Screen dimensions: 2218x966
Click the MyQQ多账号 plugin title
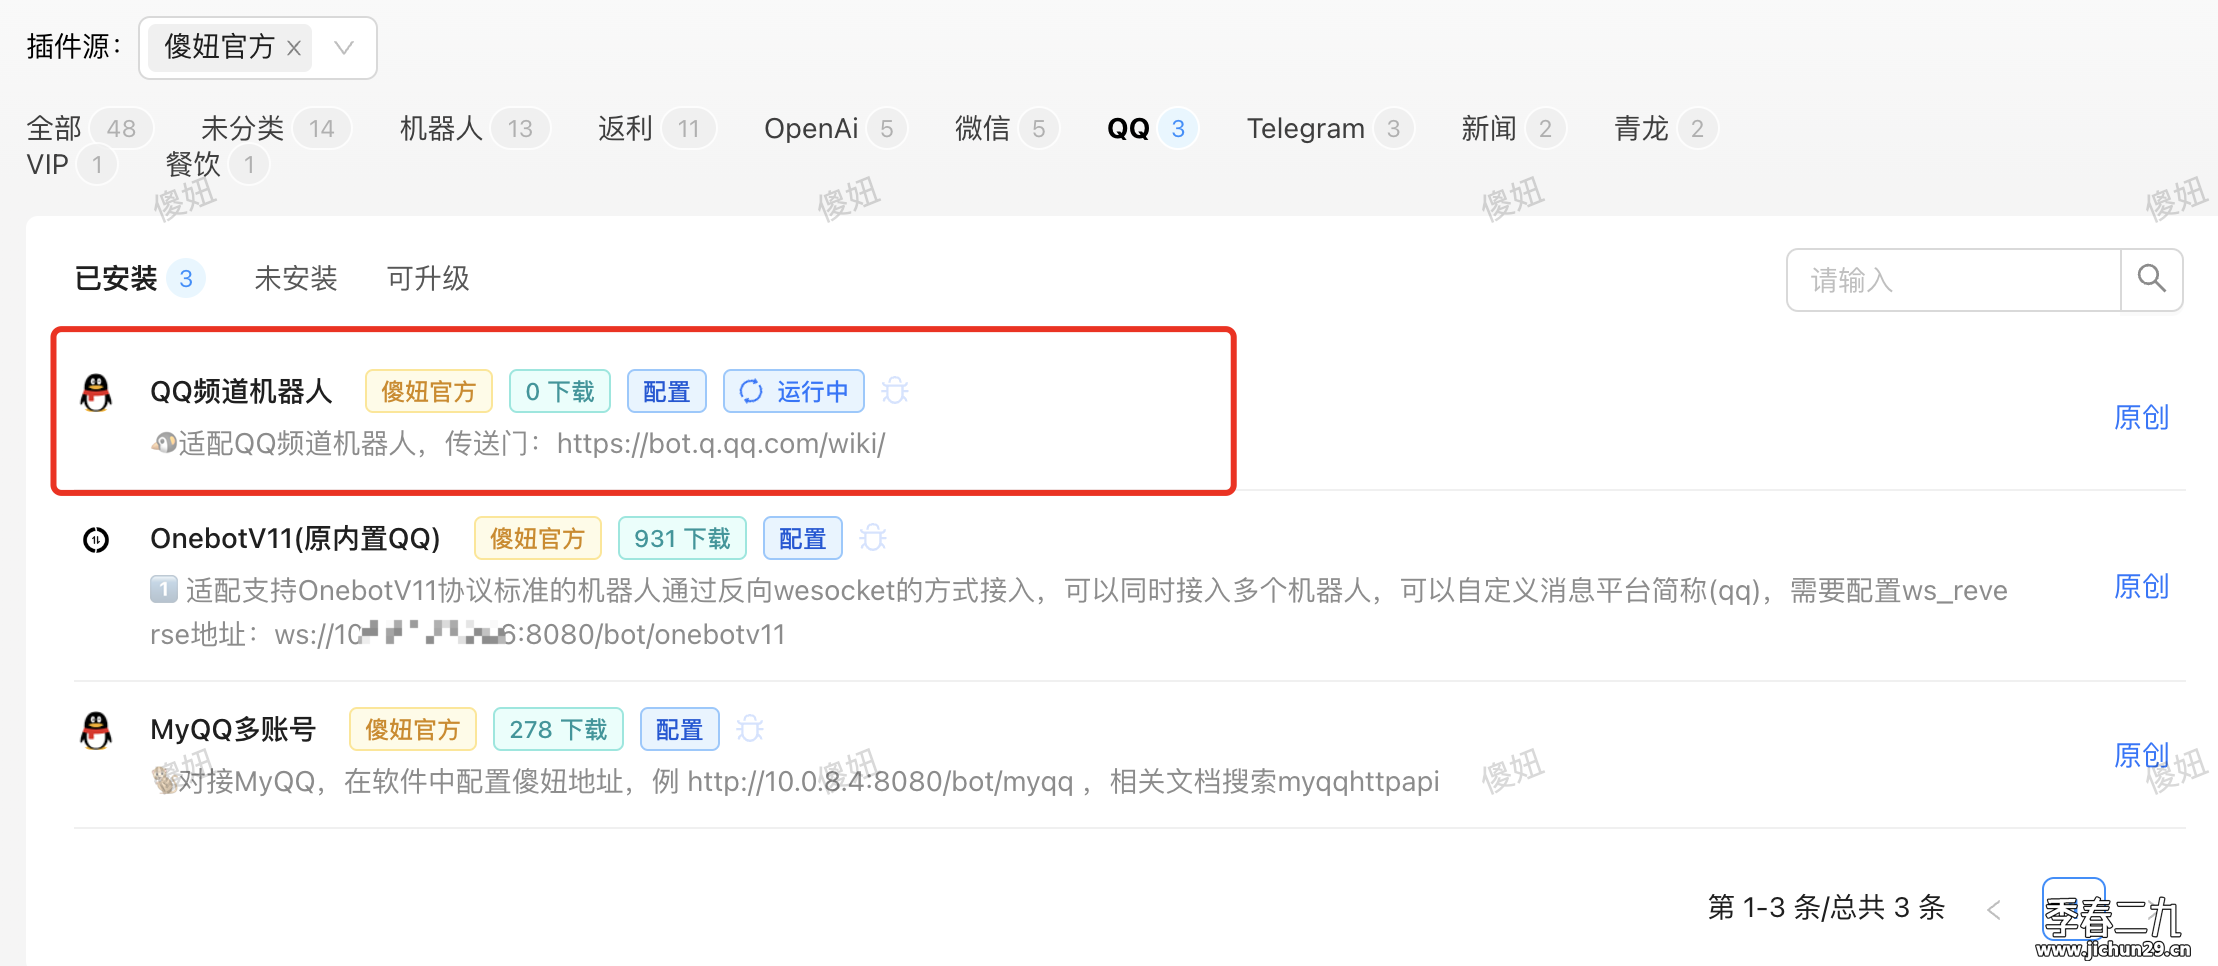[233, 729]
